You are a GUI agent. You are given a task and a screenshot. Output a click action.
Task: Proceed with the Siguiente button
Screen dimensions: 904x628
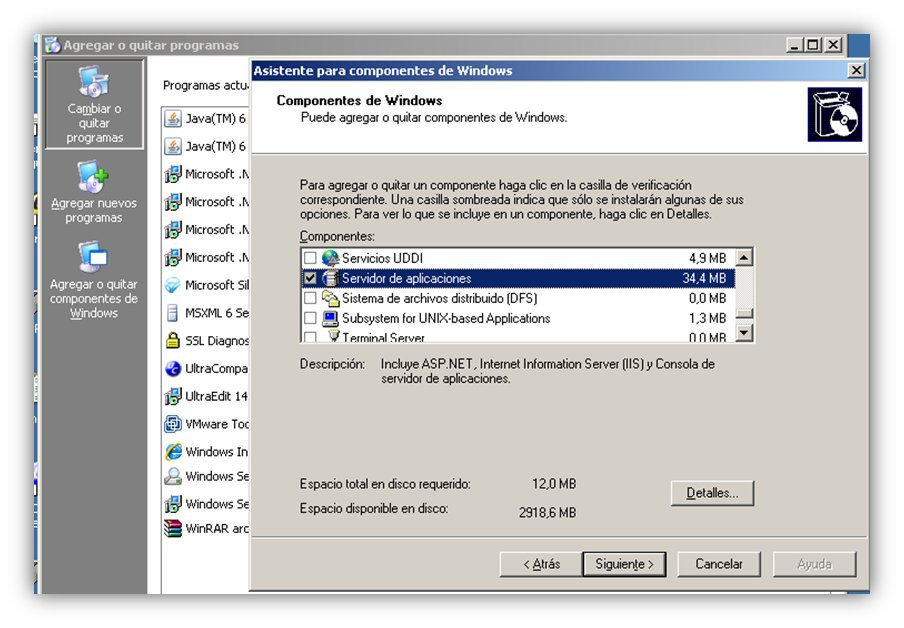[x=624, y=564]
